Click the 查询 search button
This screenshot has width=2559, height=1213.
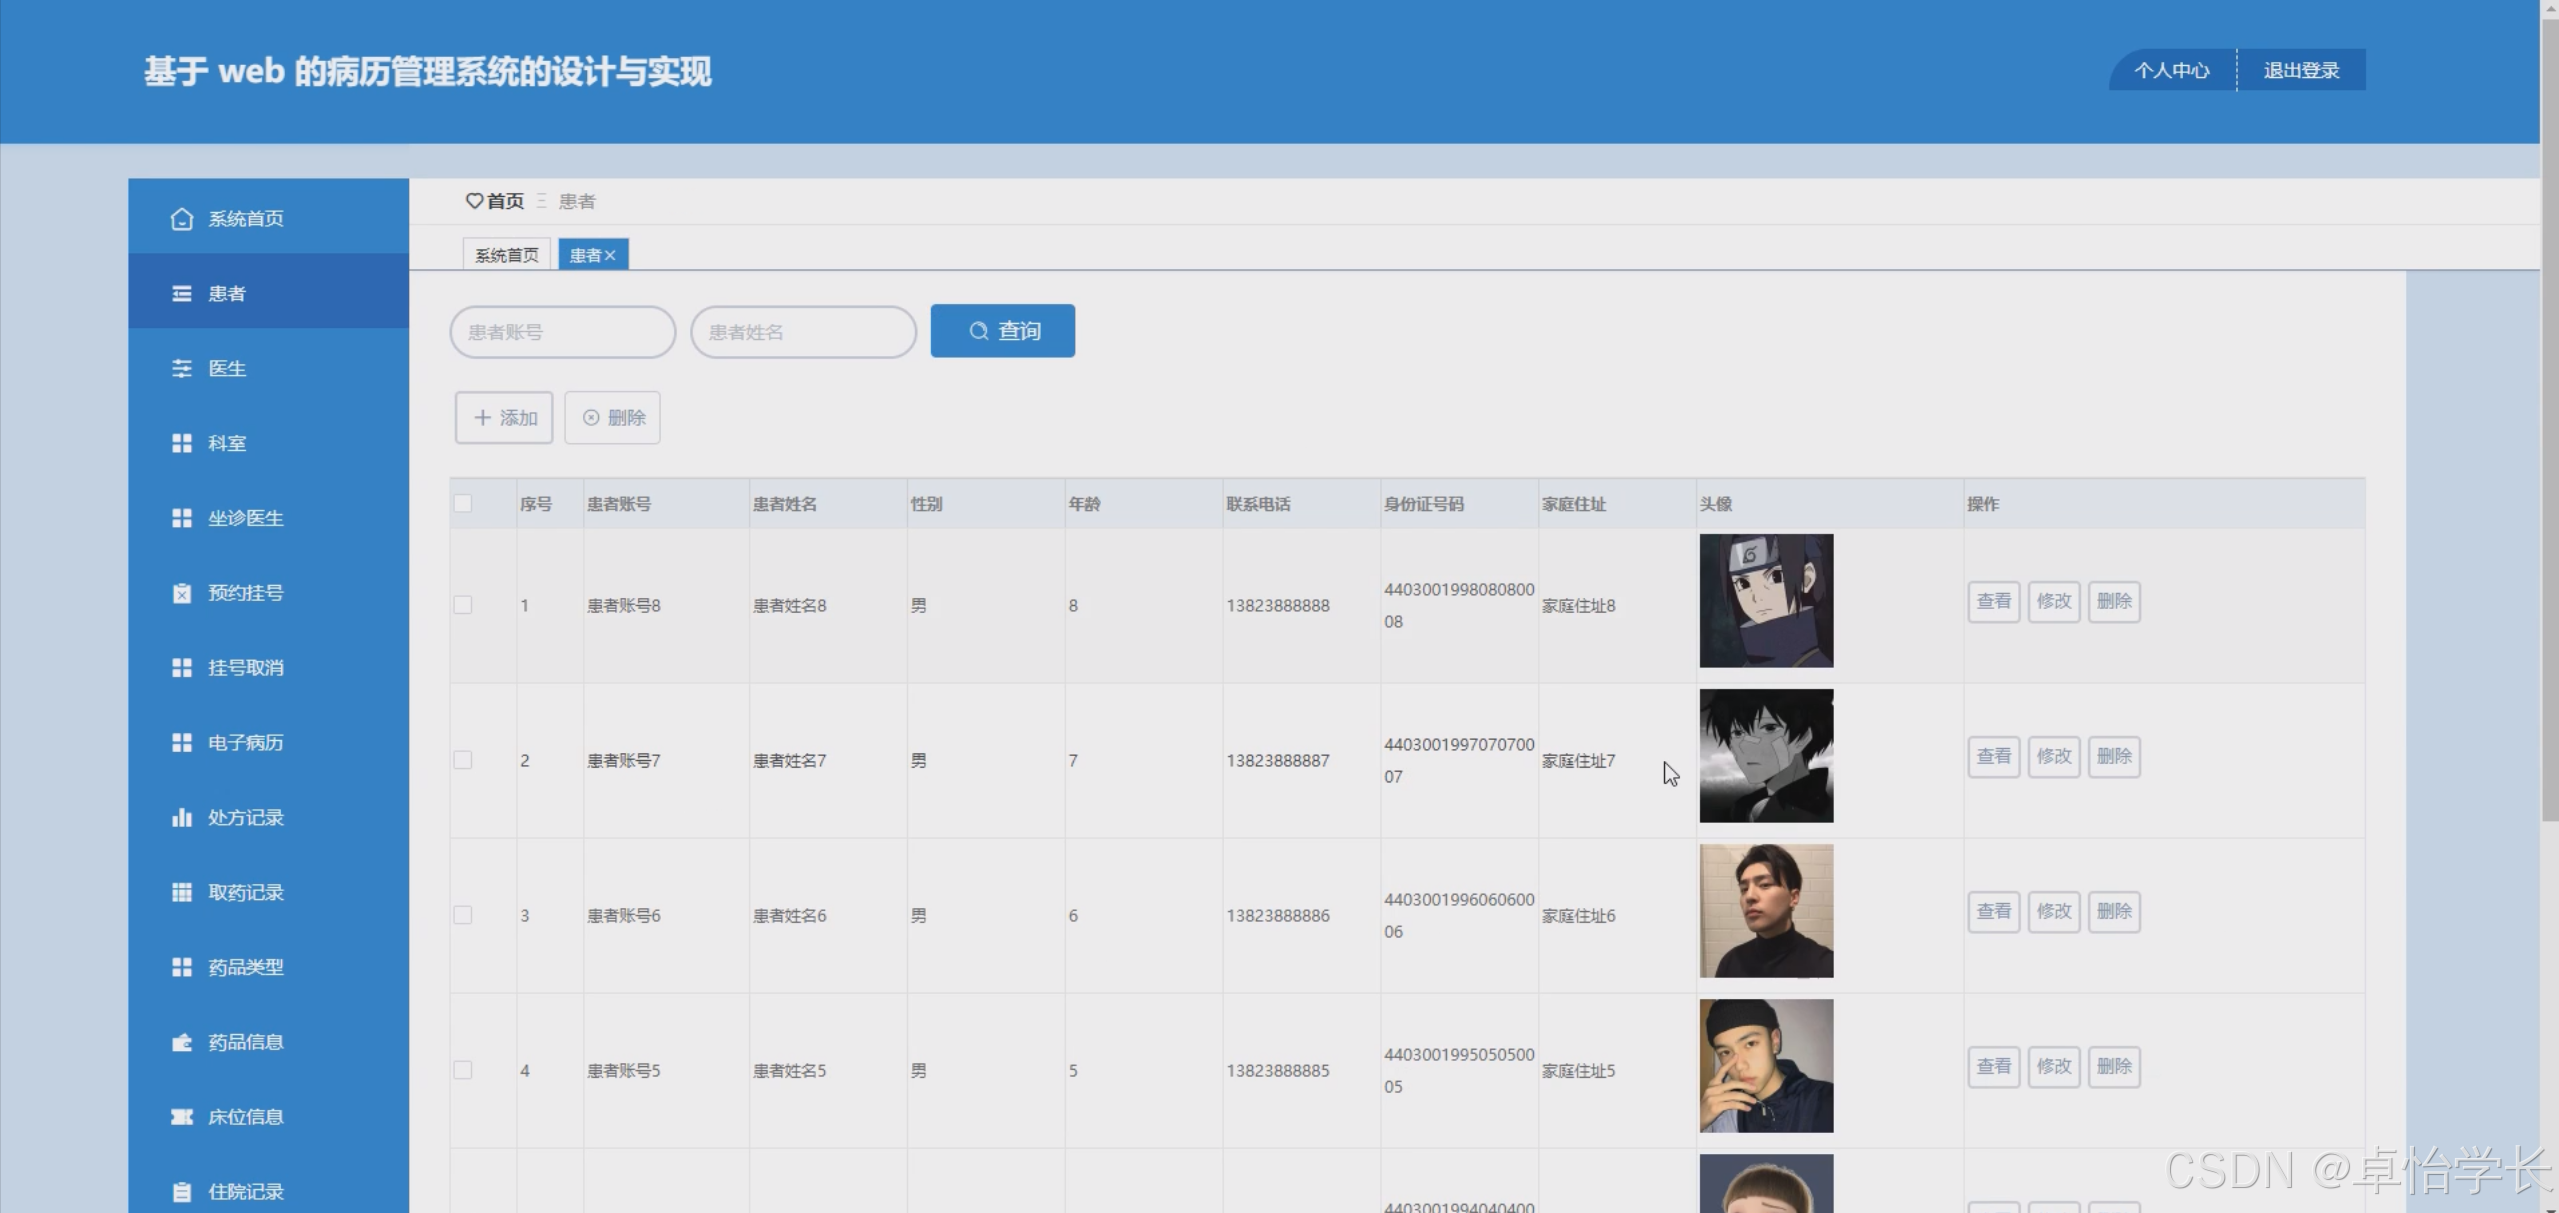tap(1002, 331)
